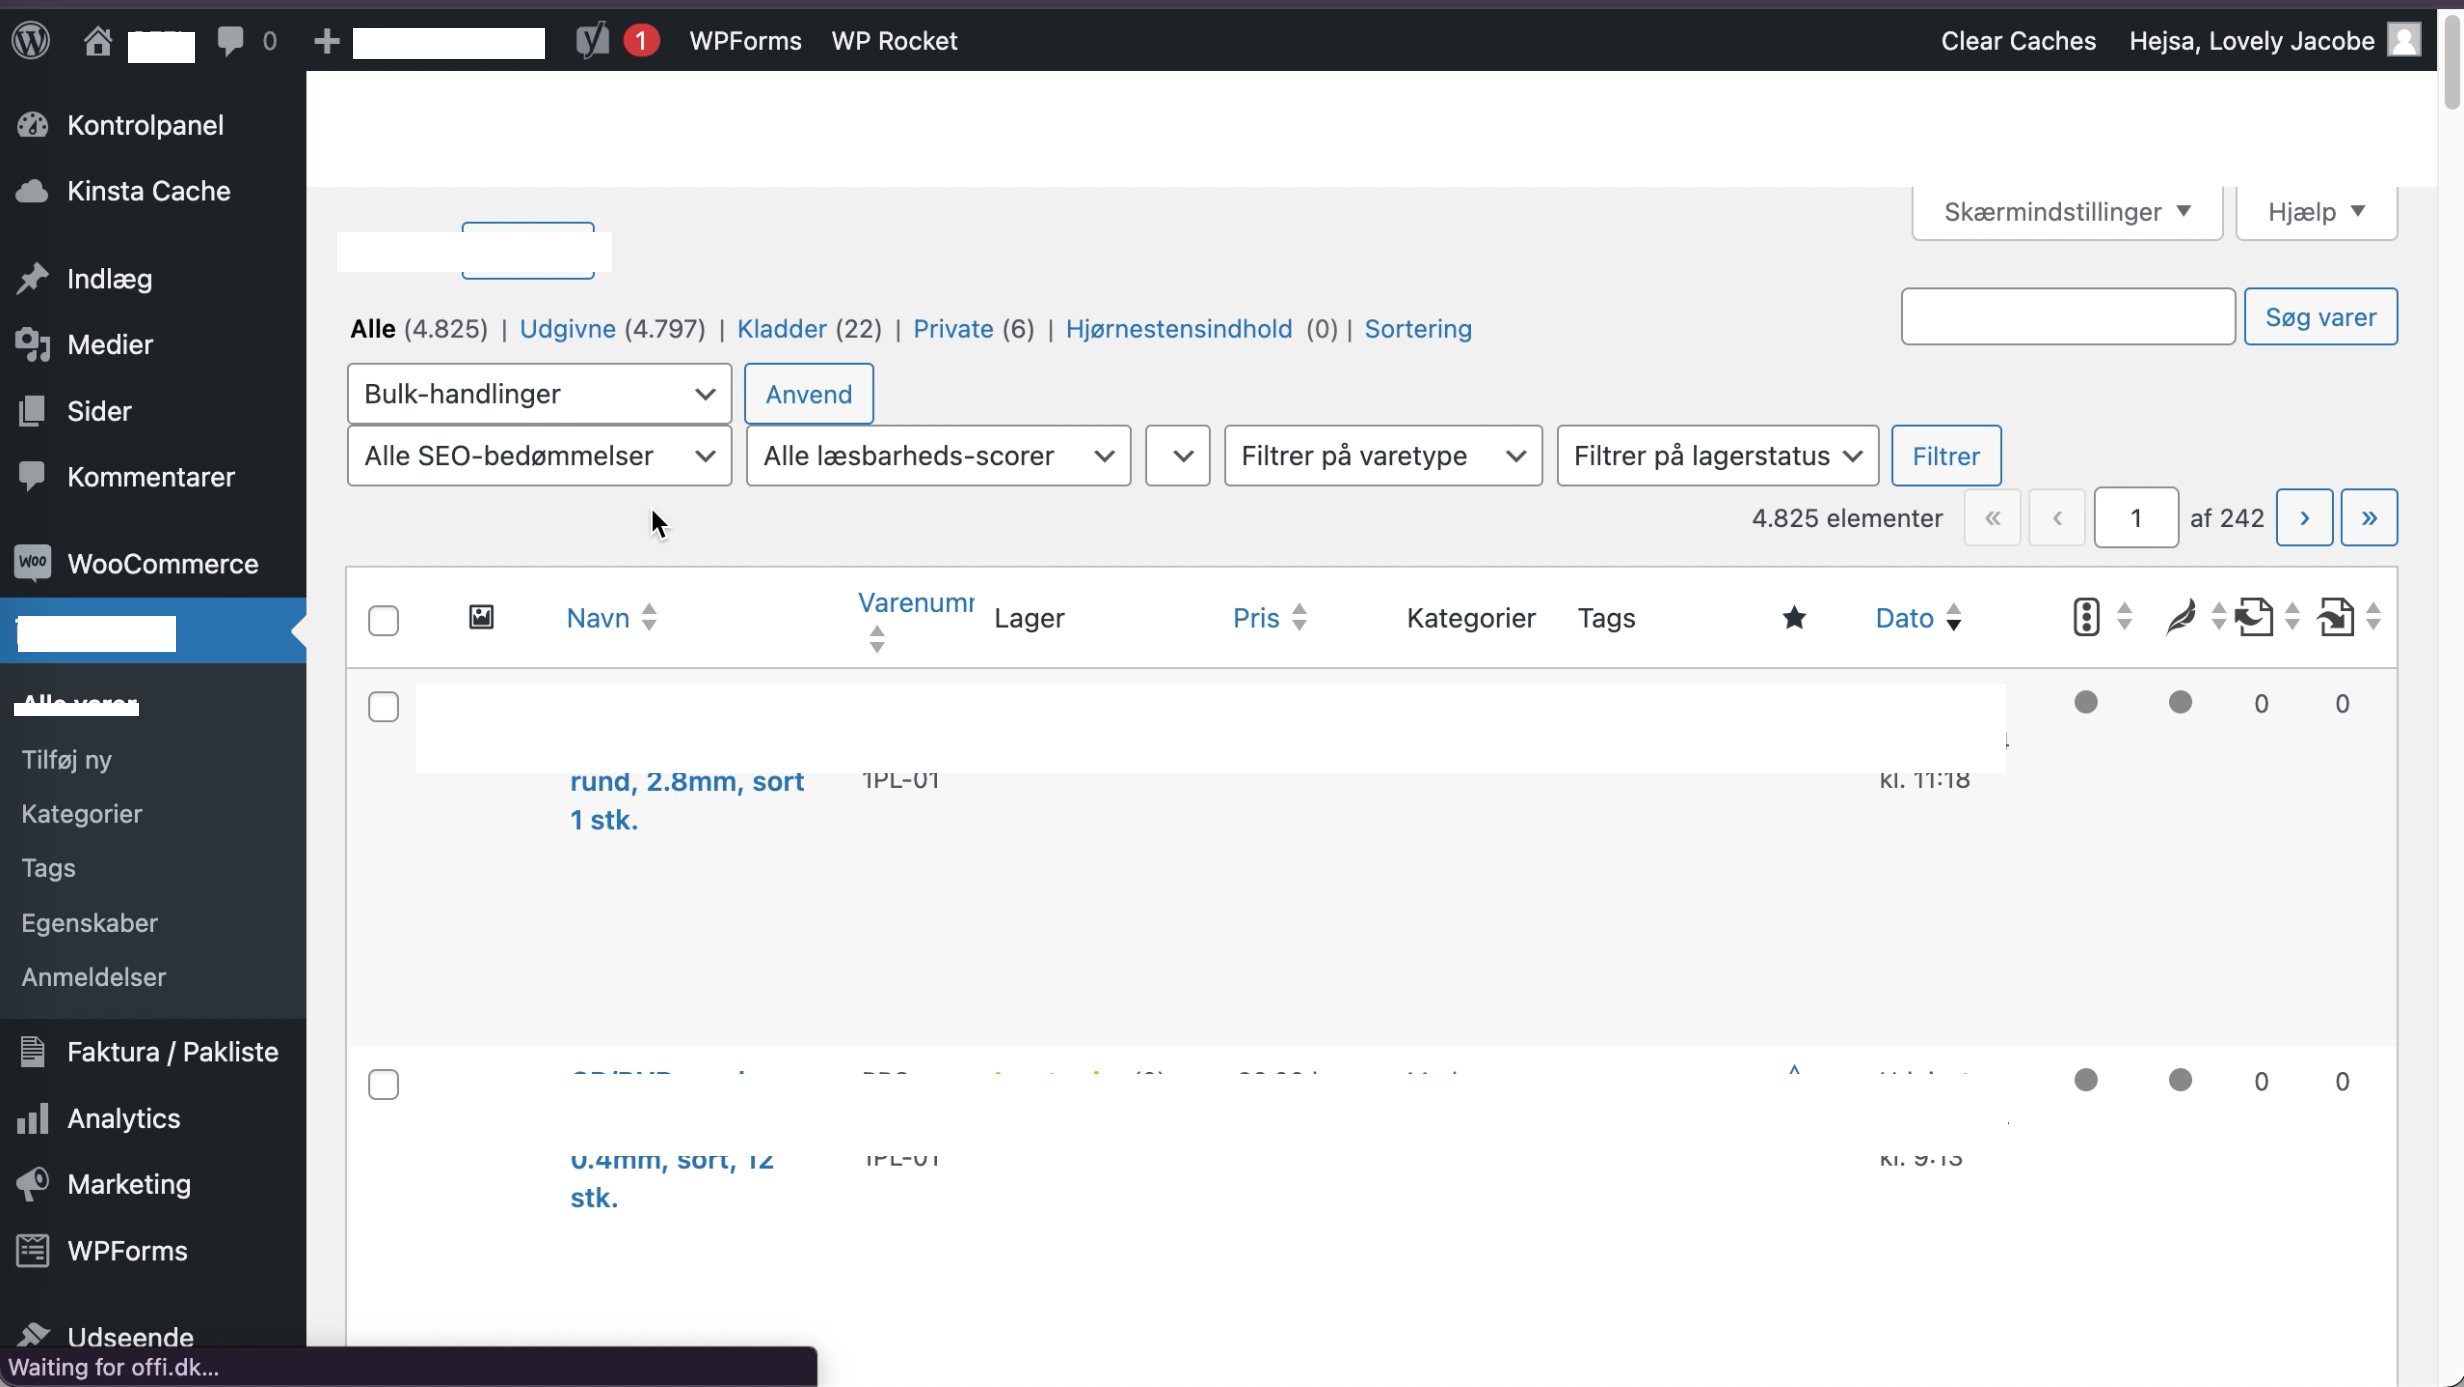2464x1387 pixels.
Task: Show Kladder products link
Action: coord(781,329)
